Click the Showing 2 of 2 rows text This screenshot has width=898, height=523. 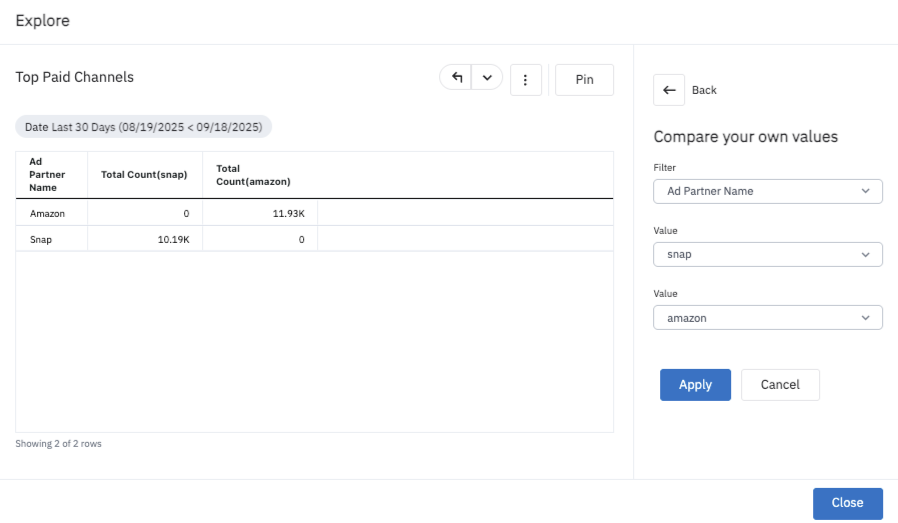pyautogui.click(x=58, y=443)
